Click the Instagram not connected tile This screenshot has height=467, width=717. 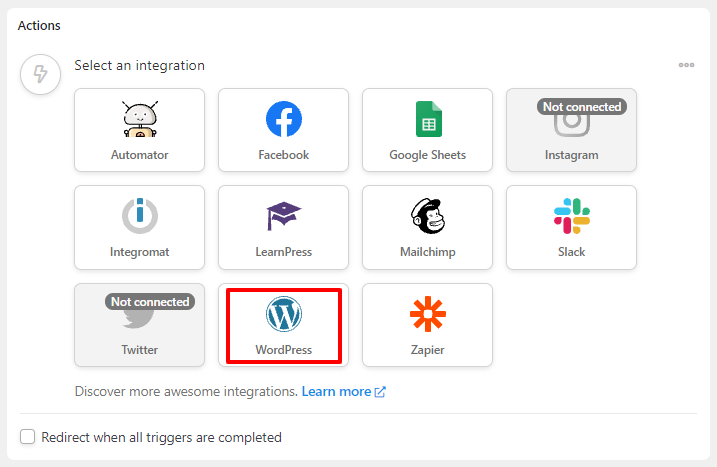[x=571, y=130]
